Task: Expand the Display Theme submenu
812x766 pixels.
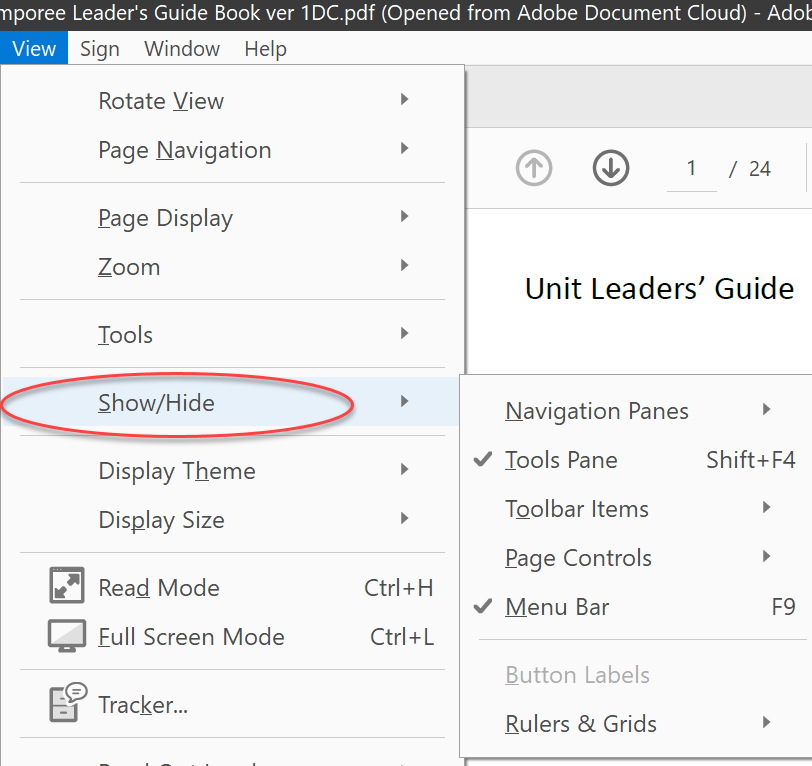Action: tap(176, 470)
